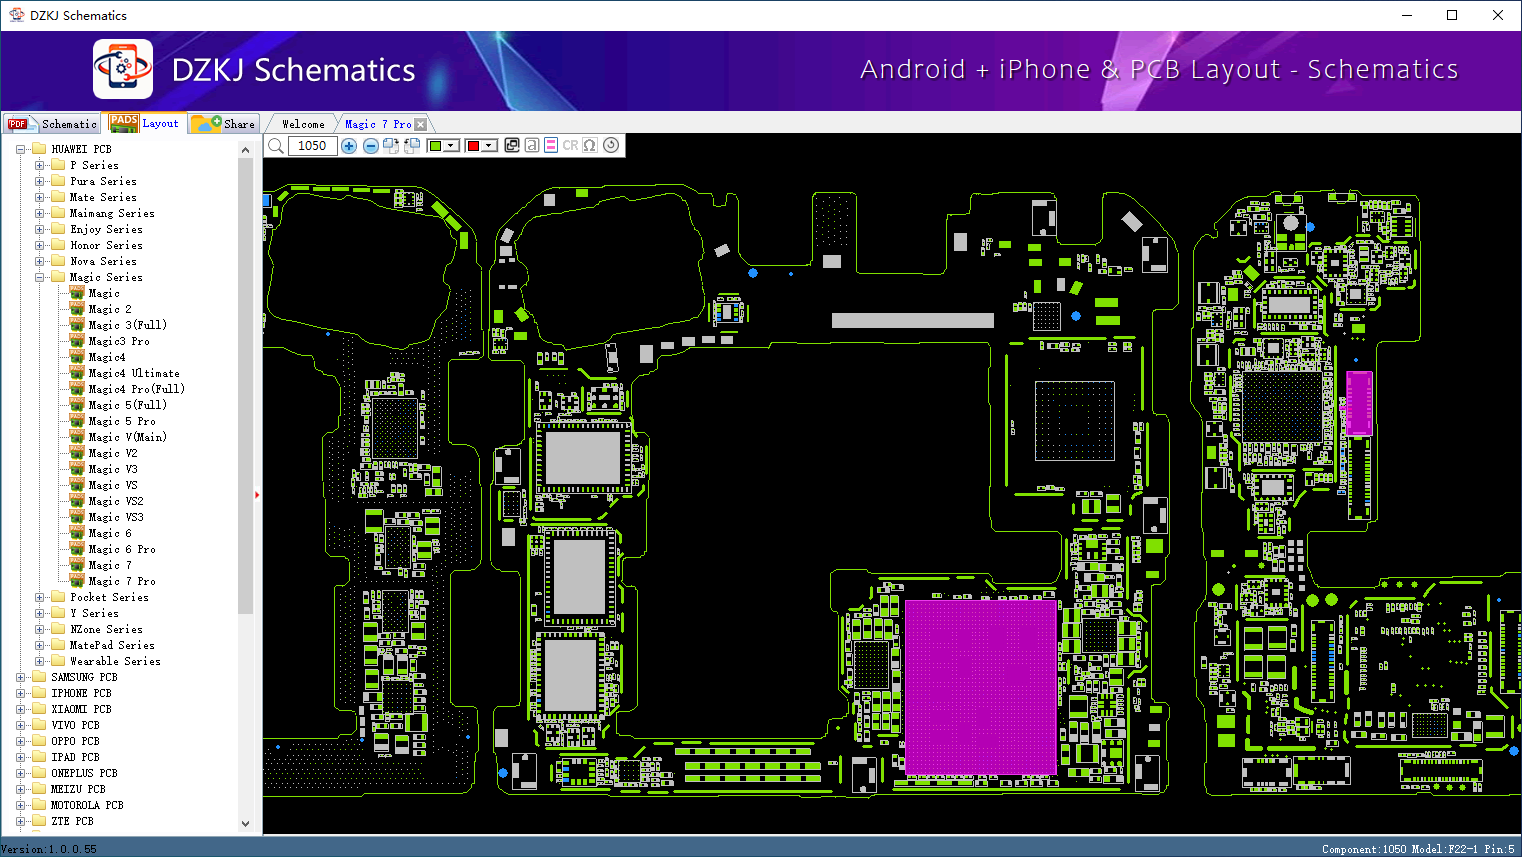Viewport: 1522px width, 857px height.
Task: Click the red sidebar collapse arrow
Action: tap(257, 494)
